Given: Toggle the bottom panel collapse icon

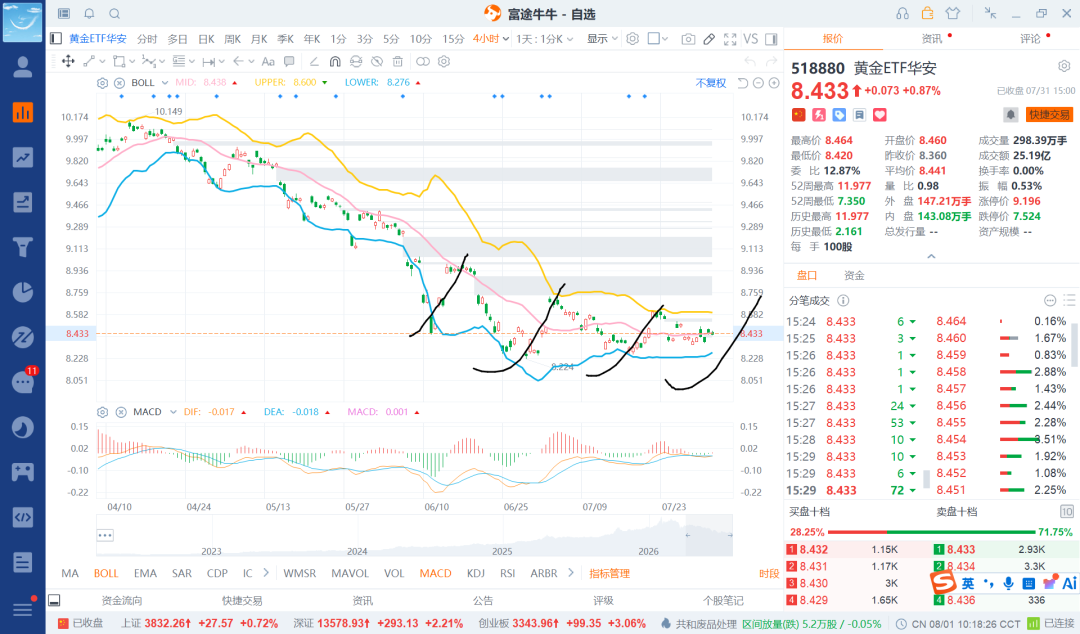Looking at the screenshot, I should click(54, 600).
